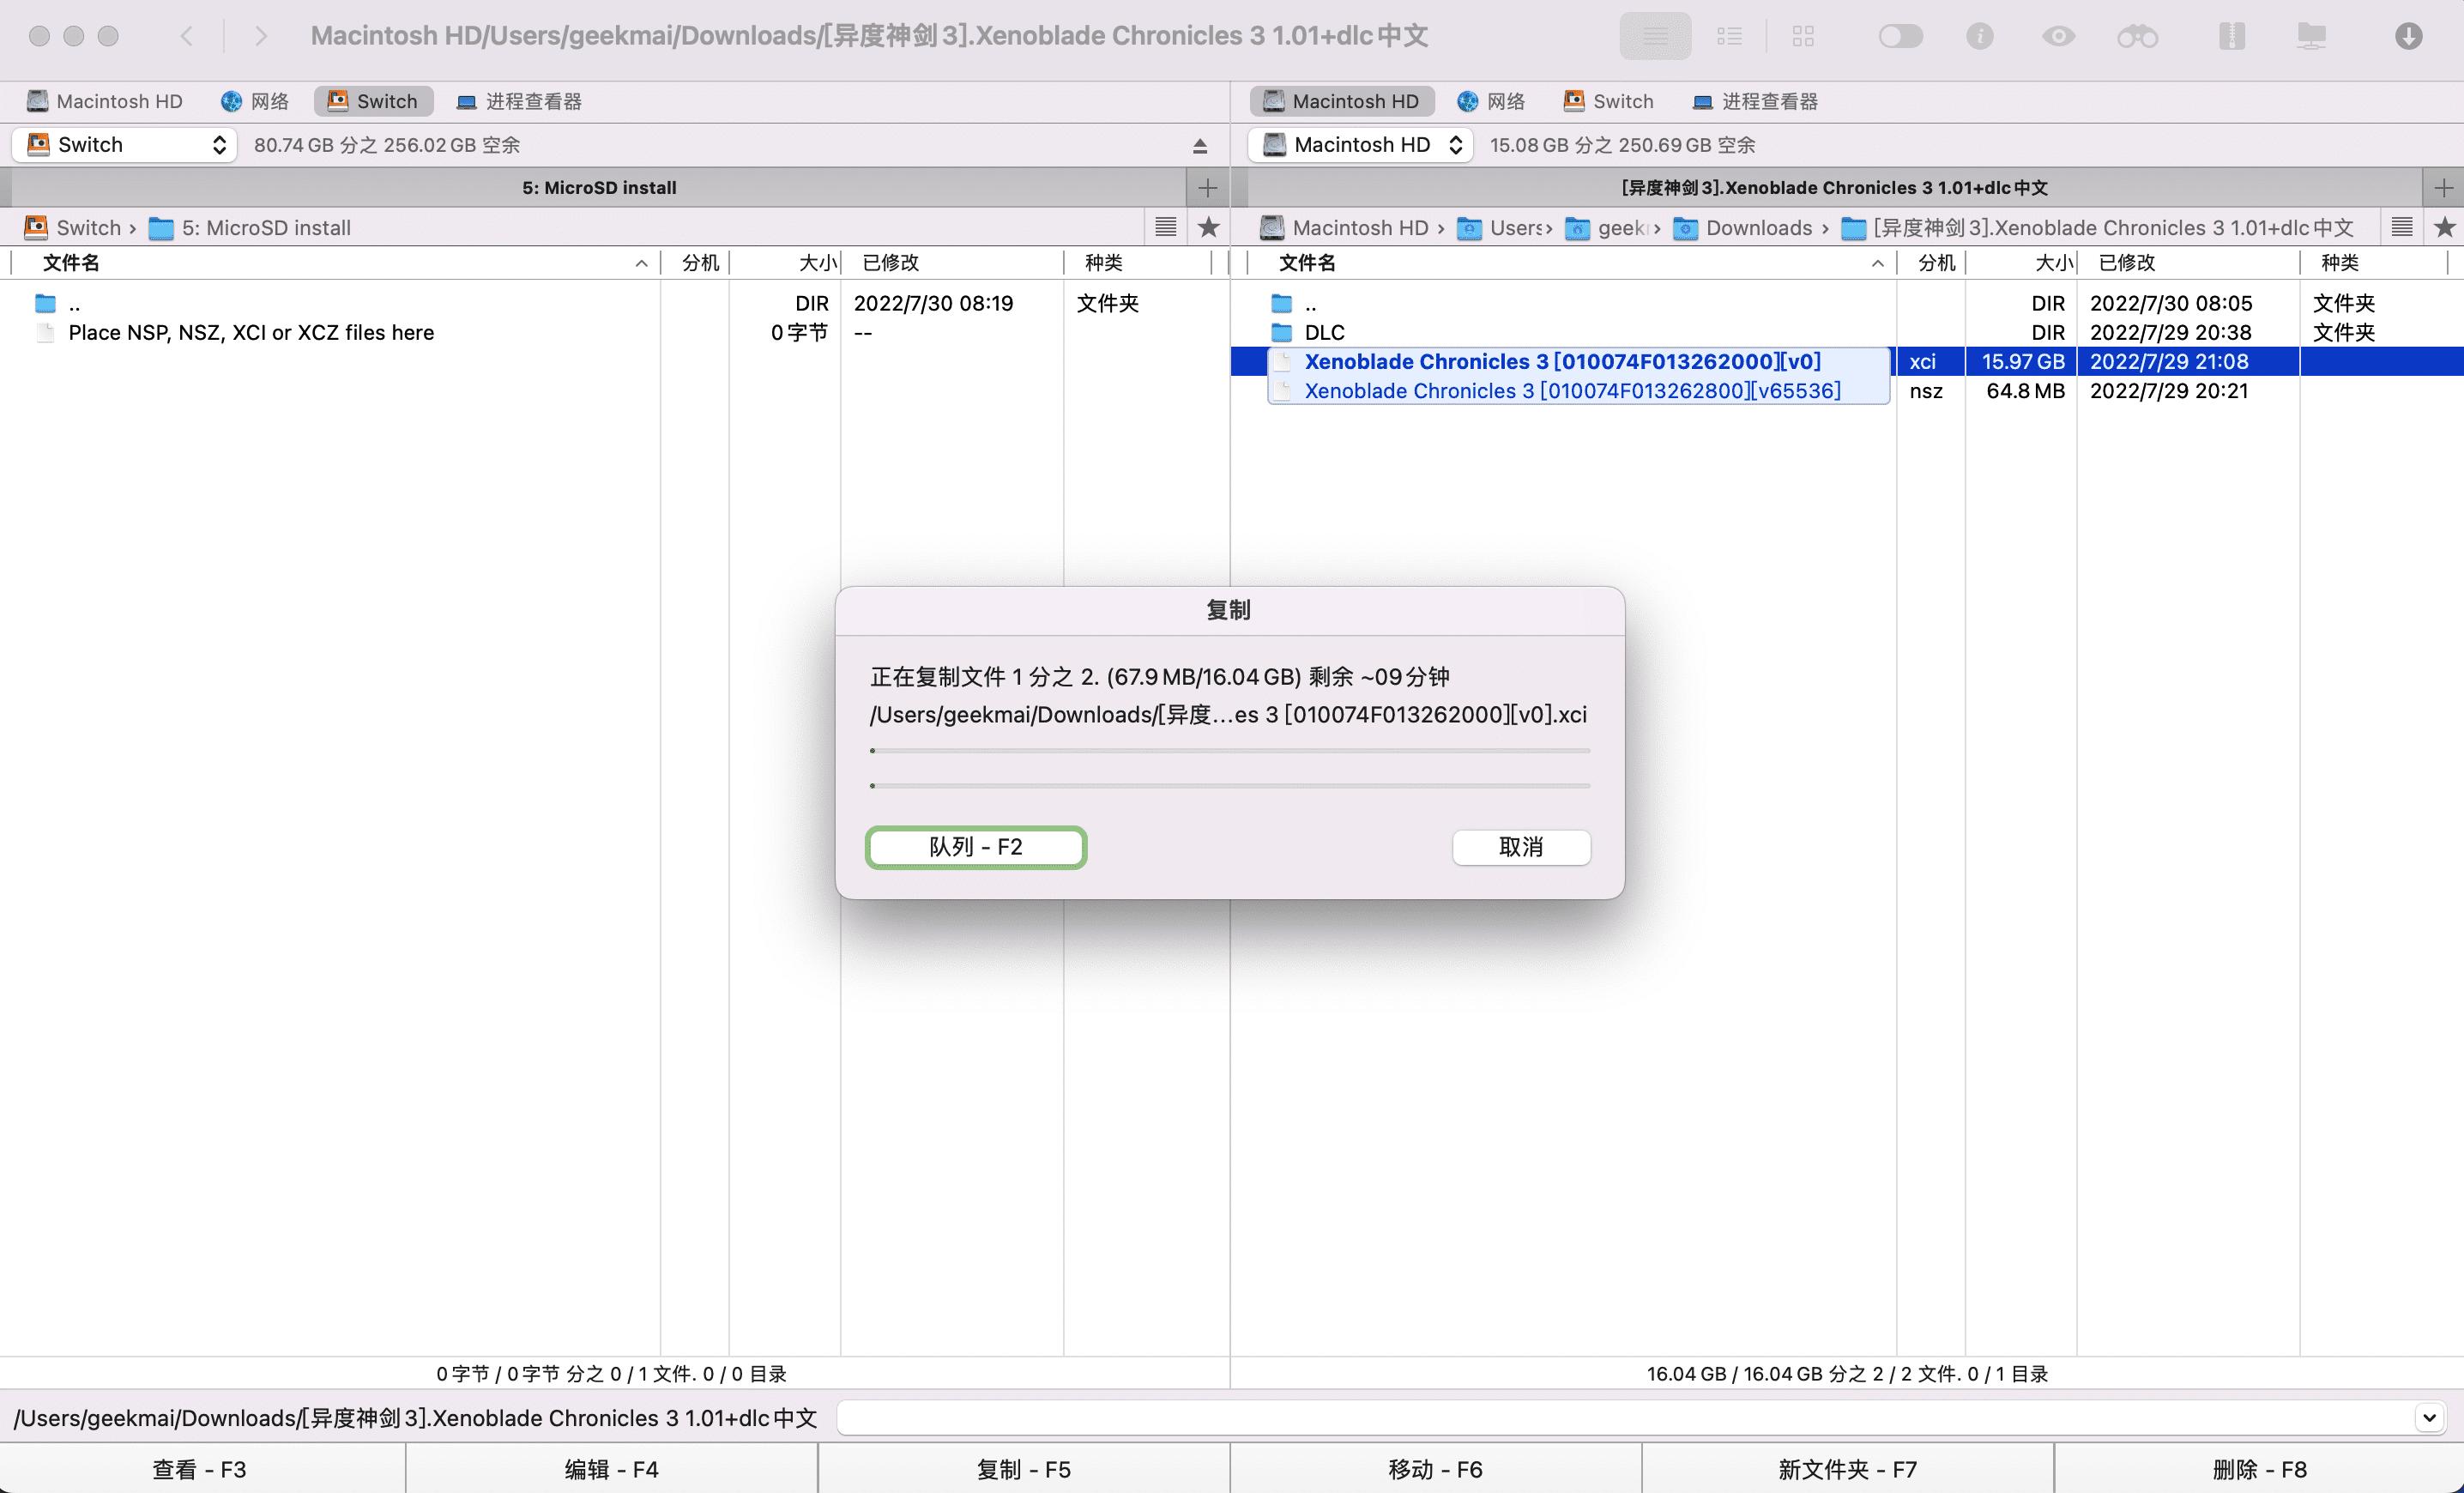
Task: Select the Xenoblade Chronicles 3 nsz file
Action: [x=1570, y=391]
